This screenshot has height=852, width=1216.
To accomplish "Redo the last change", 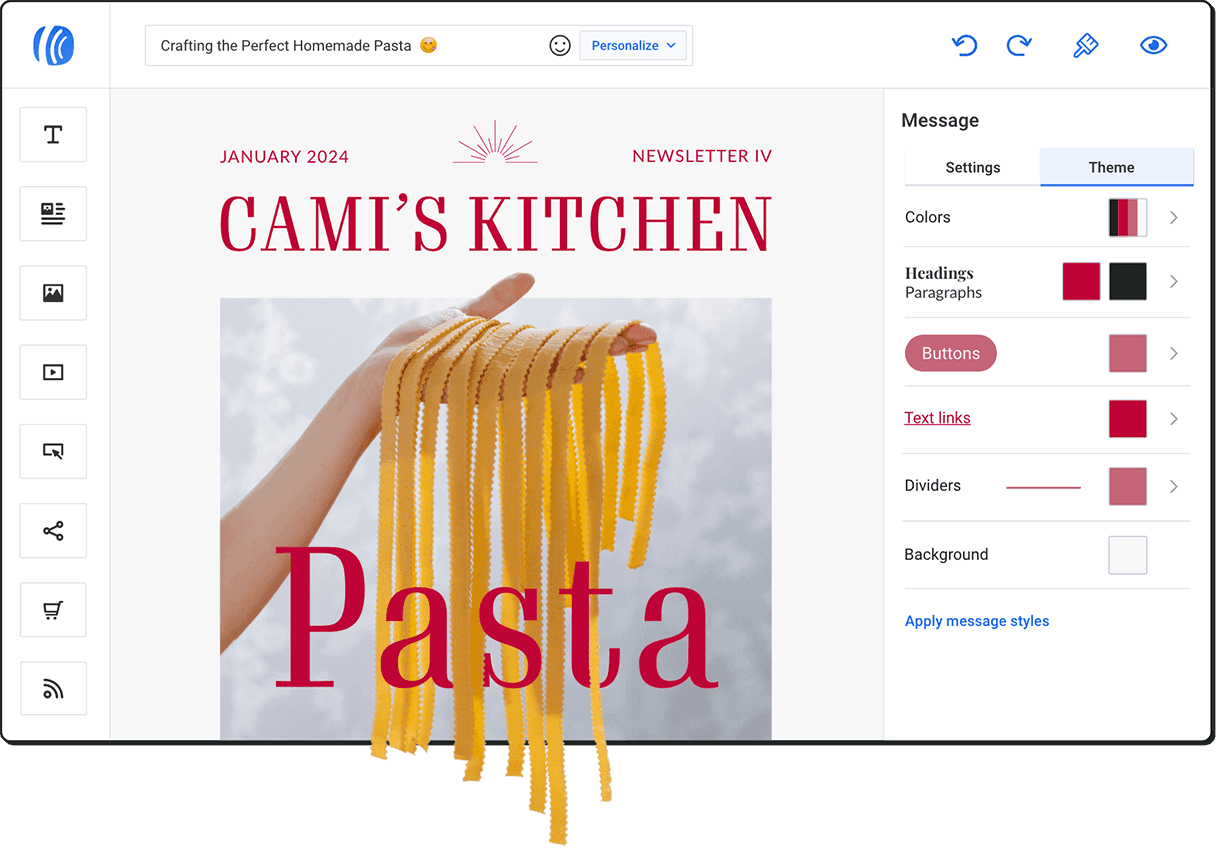I will (1019, 45).
